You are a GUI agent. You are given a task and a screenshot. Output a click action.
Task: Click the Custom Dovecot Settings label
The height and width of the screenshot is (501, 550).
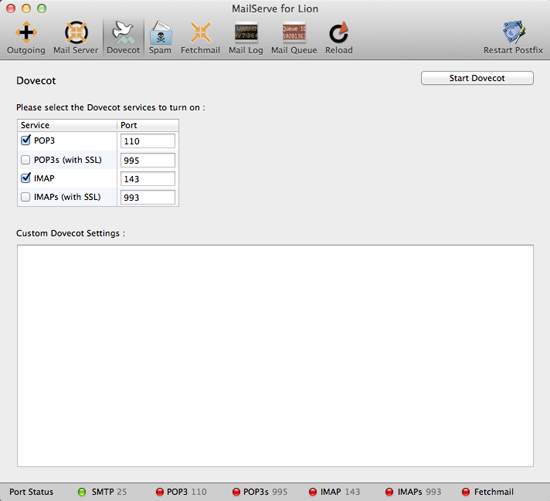(x=71, y=233)
